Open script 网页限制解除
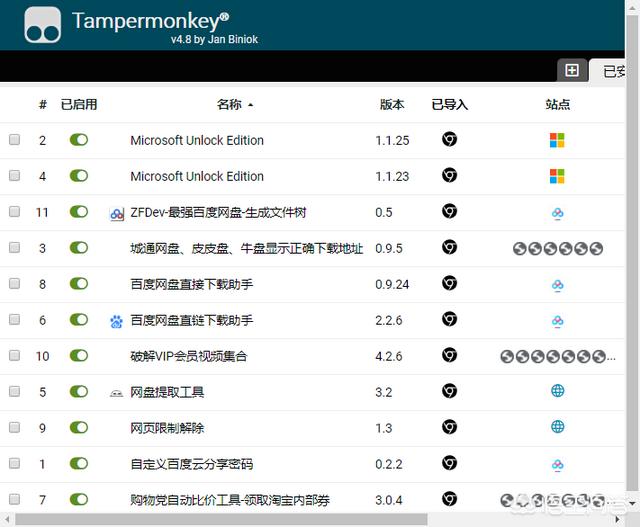The width and height of the screenshot is (640, 527). click(167, 428)
